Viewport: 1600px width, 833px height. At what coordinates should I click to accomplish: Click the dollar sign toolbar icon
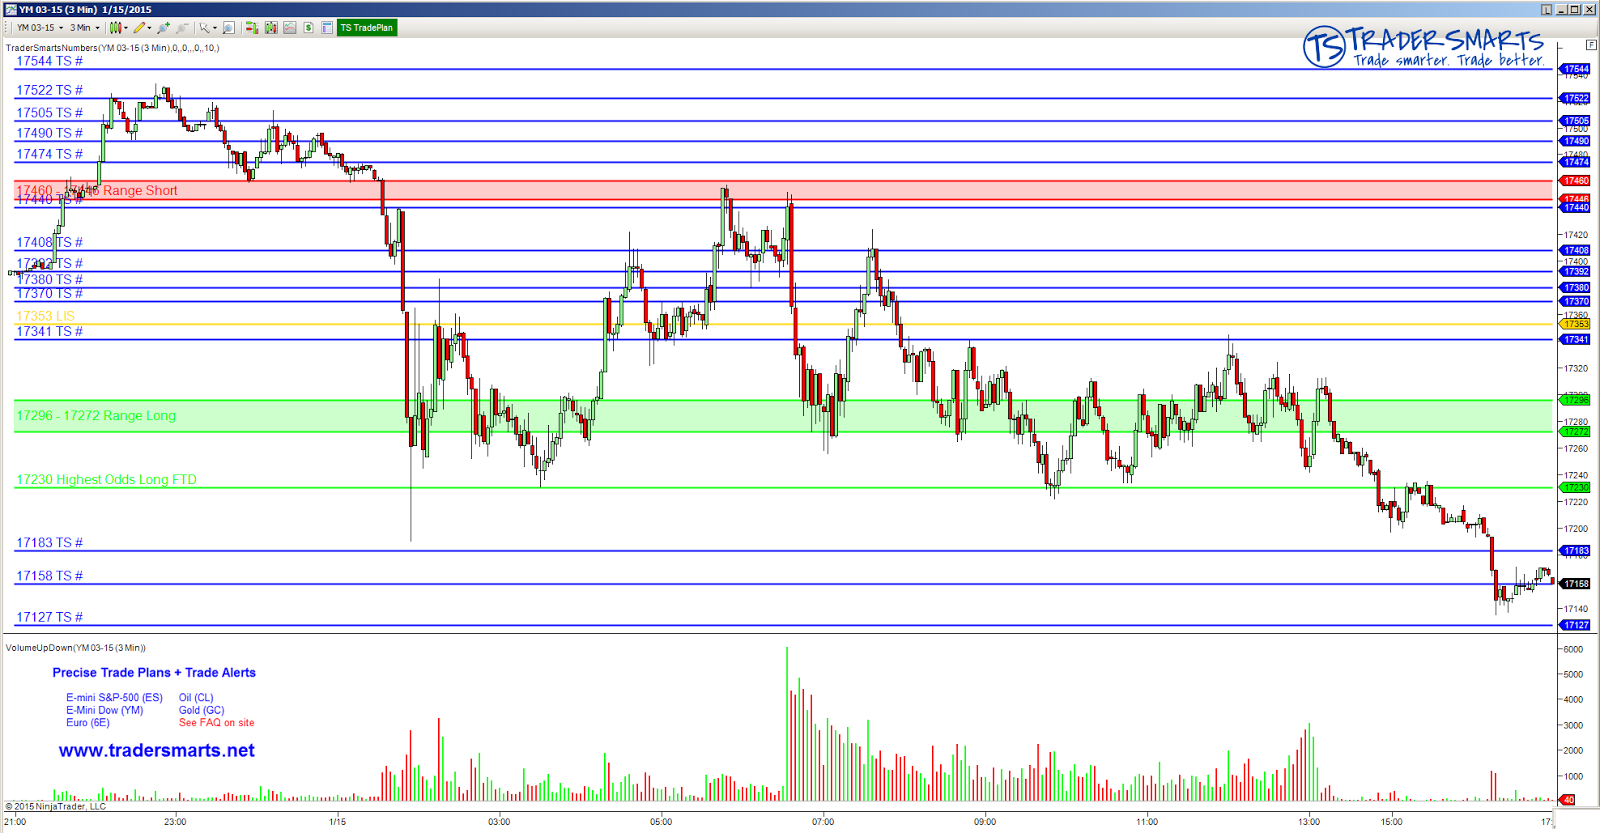(x=309, y=28)
